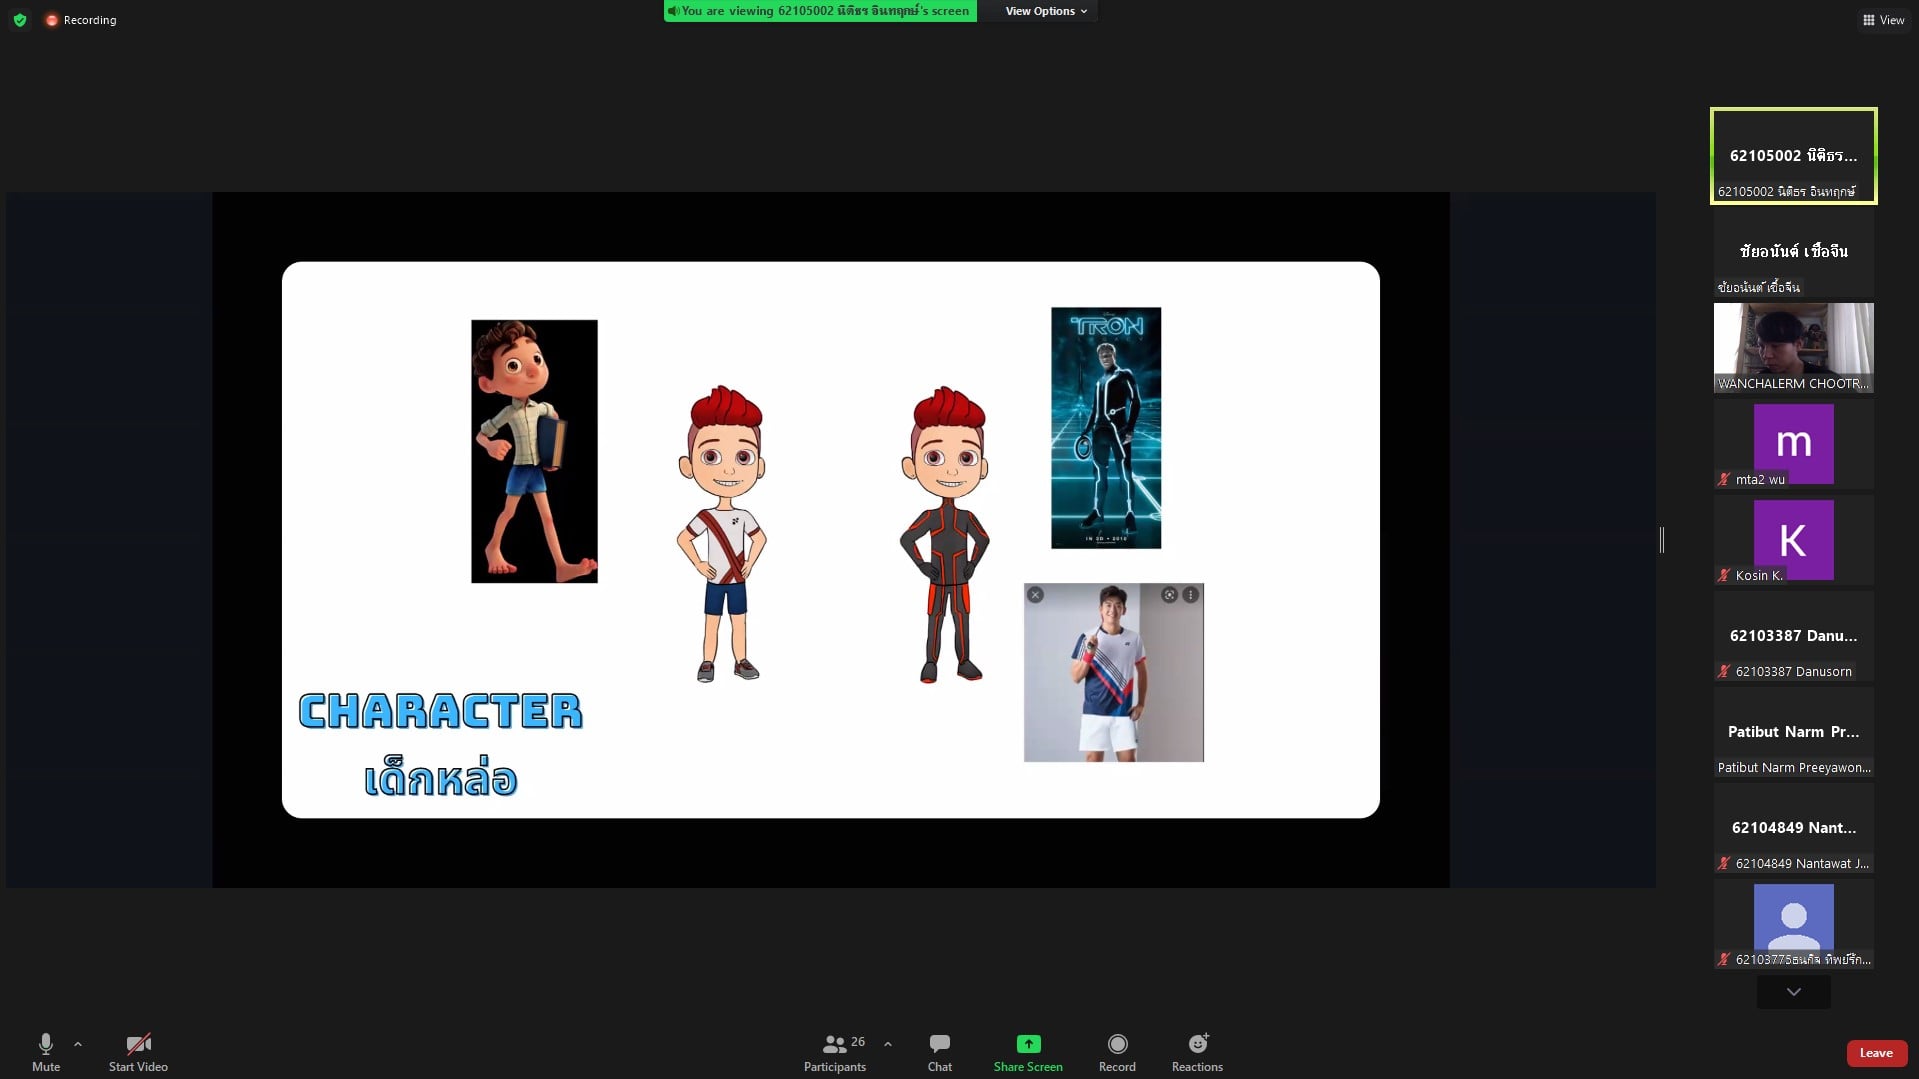Turn on camera with Start Video
1919x1079 pixels.
[138, 1052]
